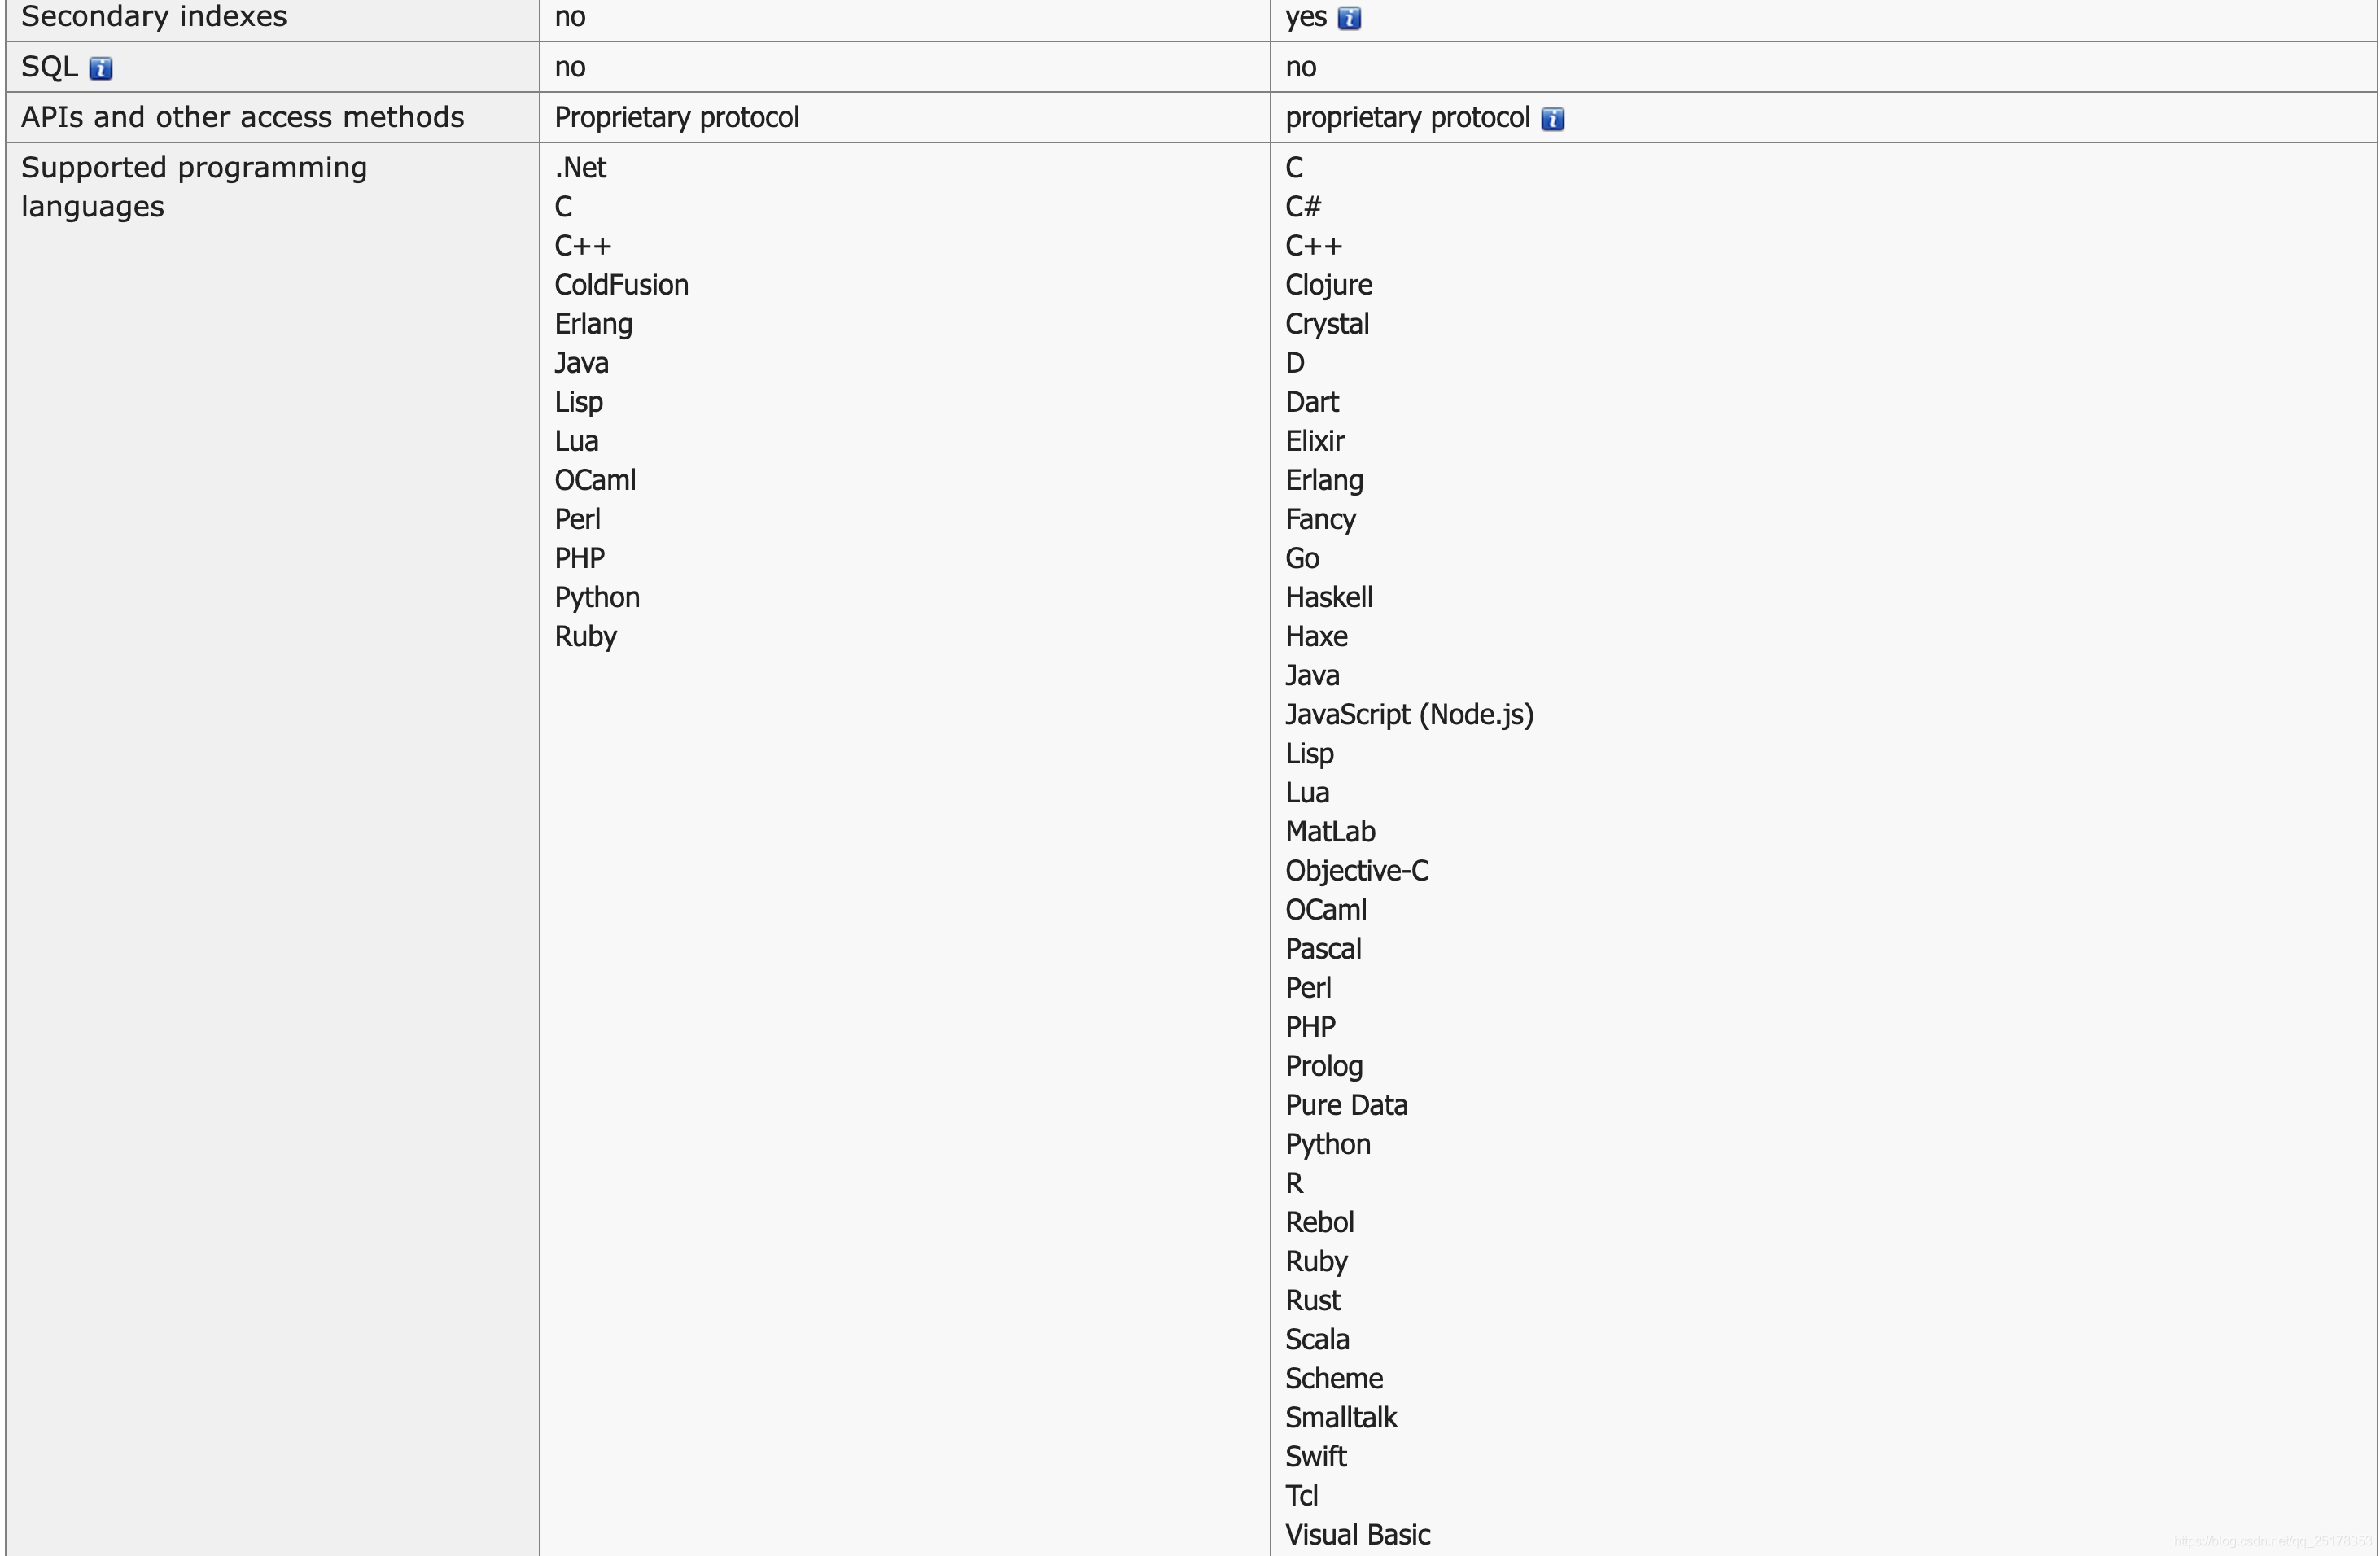
Task: Select the 'Supported programming languages' label
Action: point(194,186)
